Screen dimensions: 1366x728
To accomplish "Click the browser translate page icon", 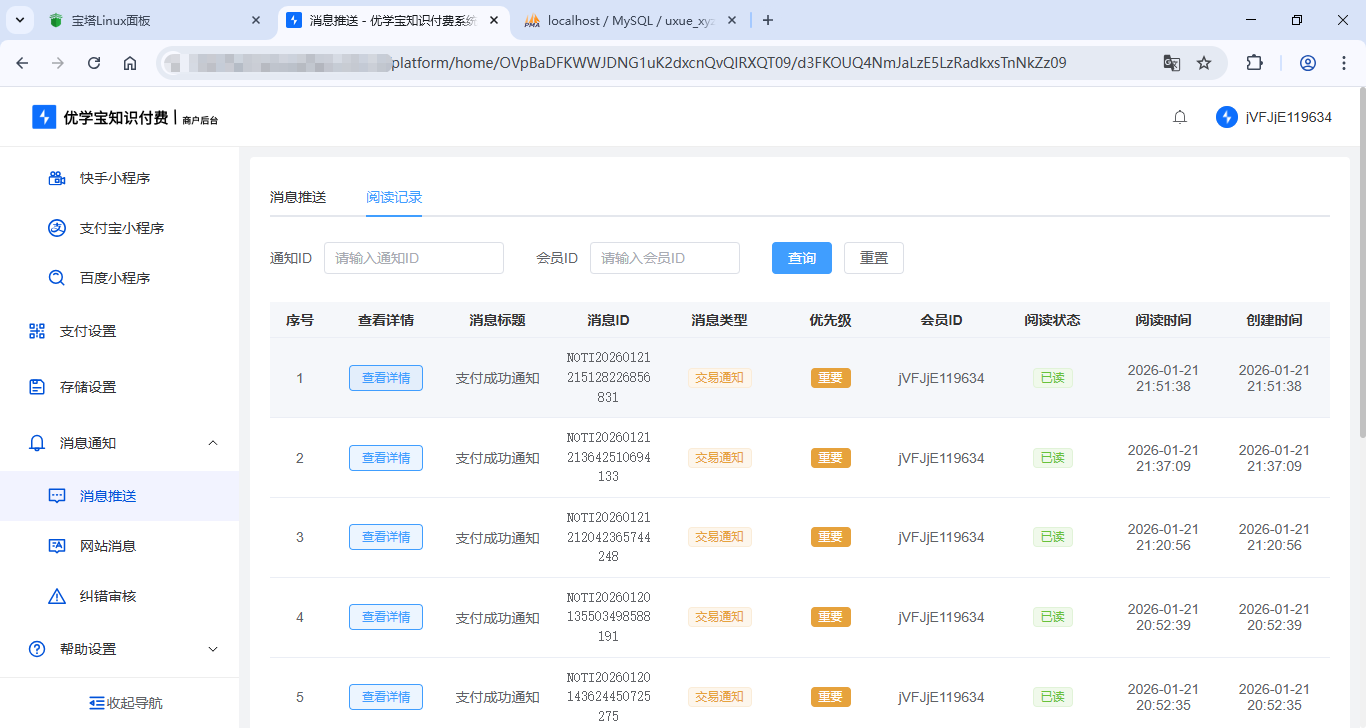I will tap(1171, 63).
